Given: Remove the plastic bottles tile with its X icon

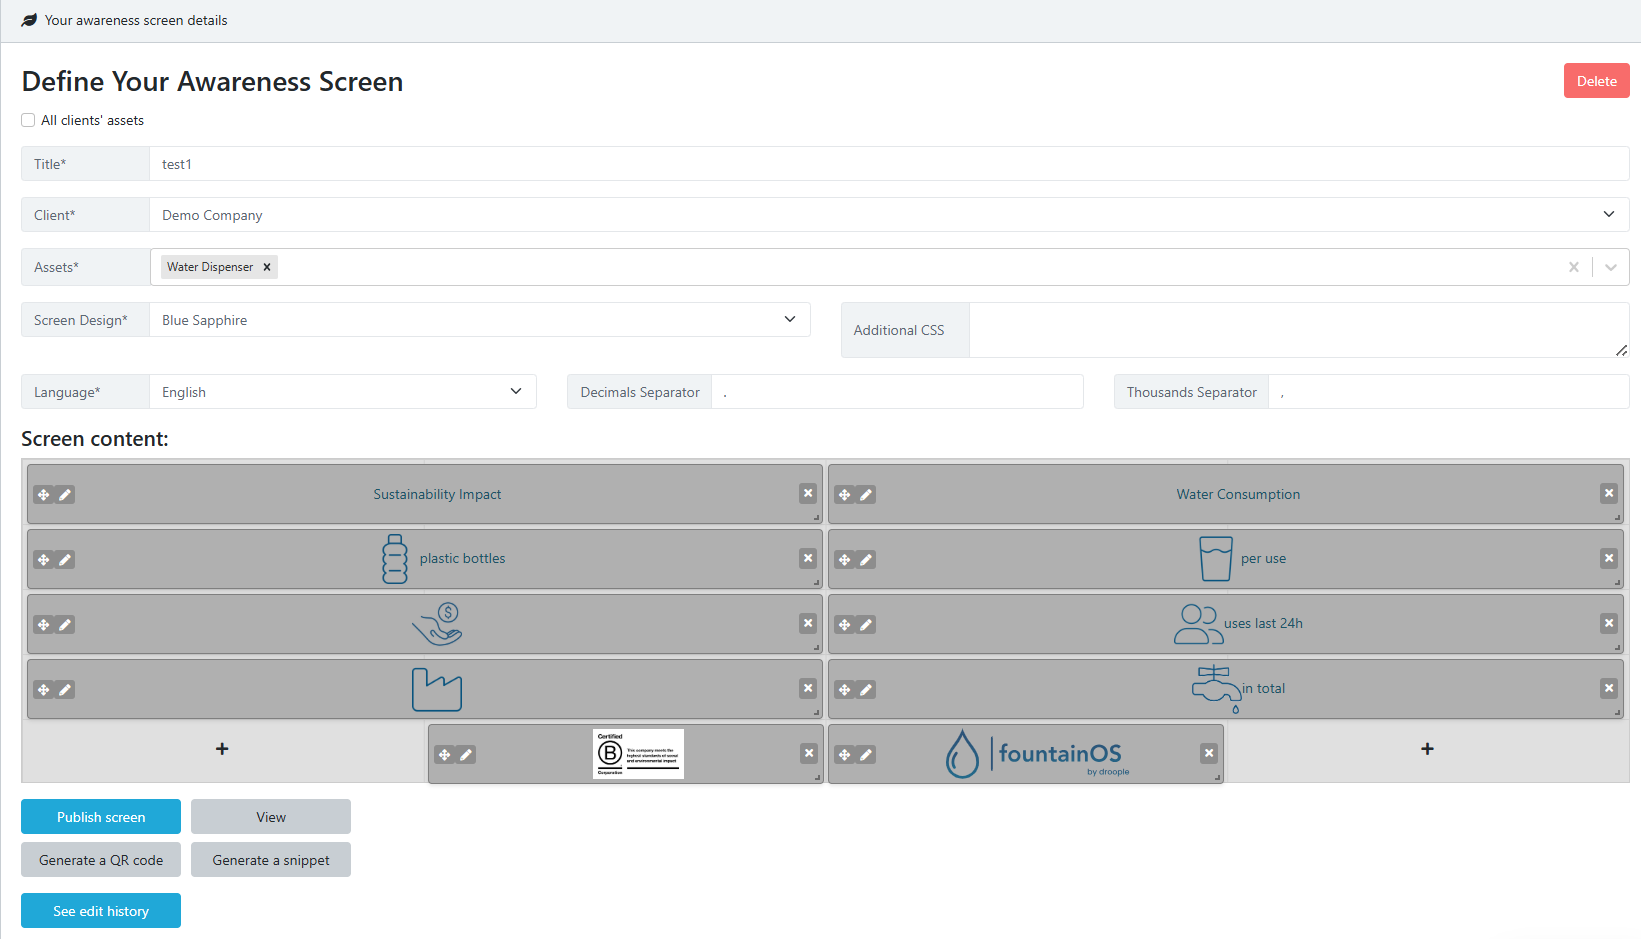Looking at the screenshot, I should tap(808, 558).
